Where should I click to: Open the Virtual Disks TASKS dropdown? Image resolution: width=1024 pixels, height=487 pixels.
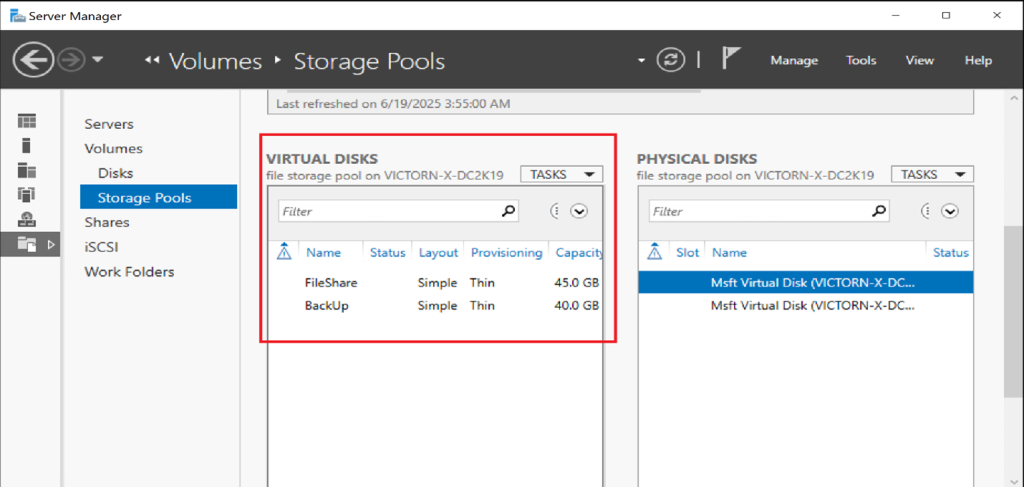coord(561,174)
